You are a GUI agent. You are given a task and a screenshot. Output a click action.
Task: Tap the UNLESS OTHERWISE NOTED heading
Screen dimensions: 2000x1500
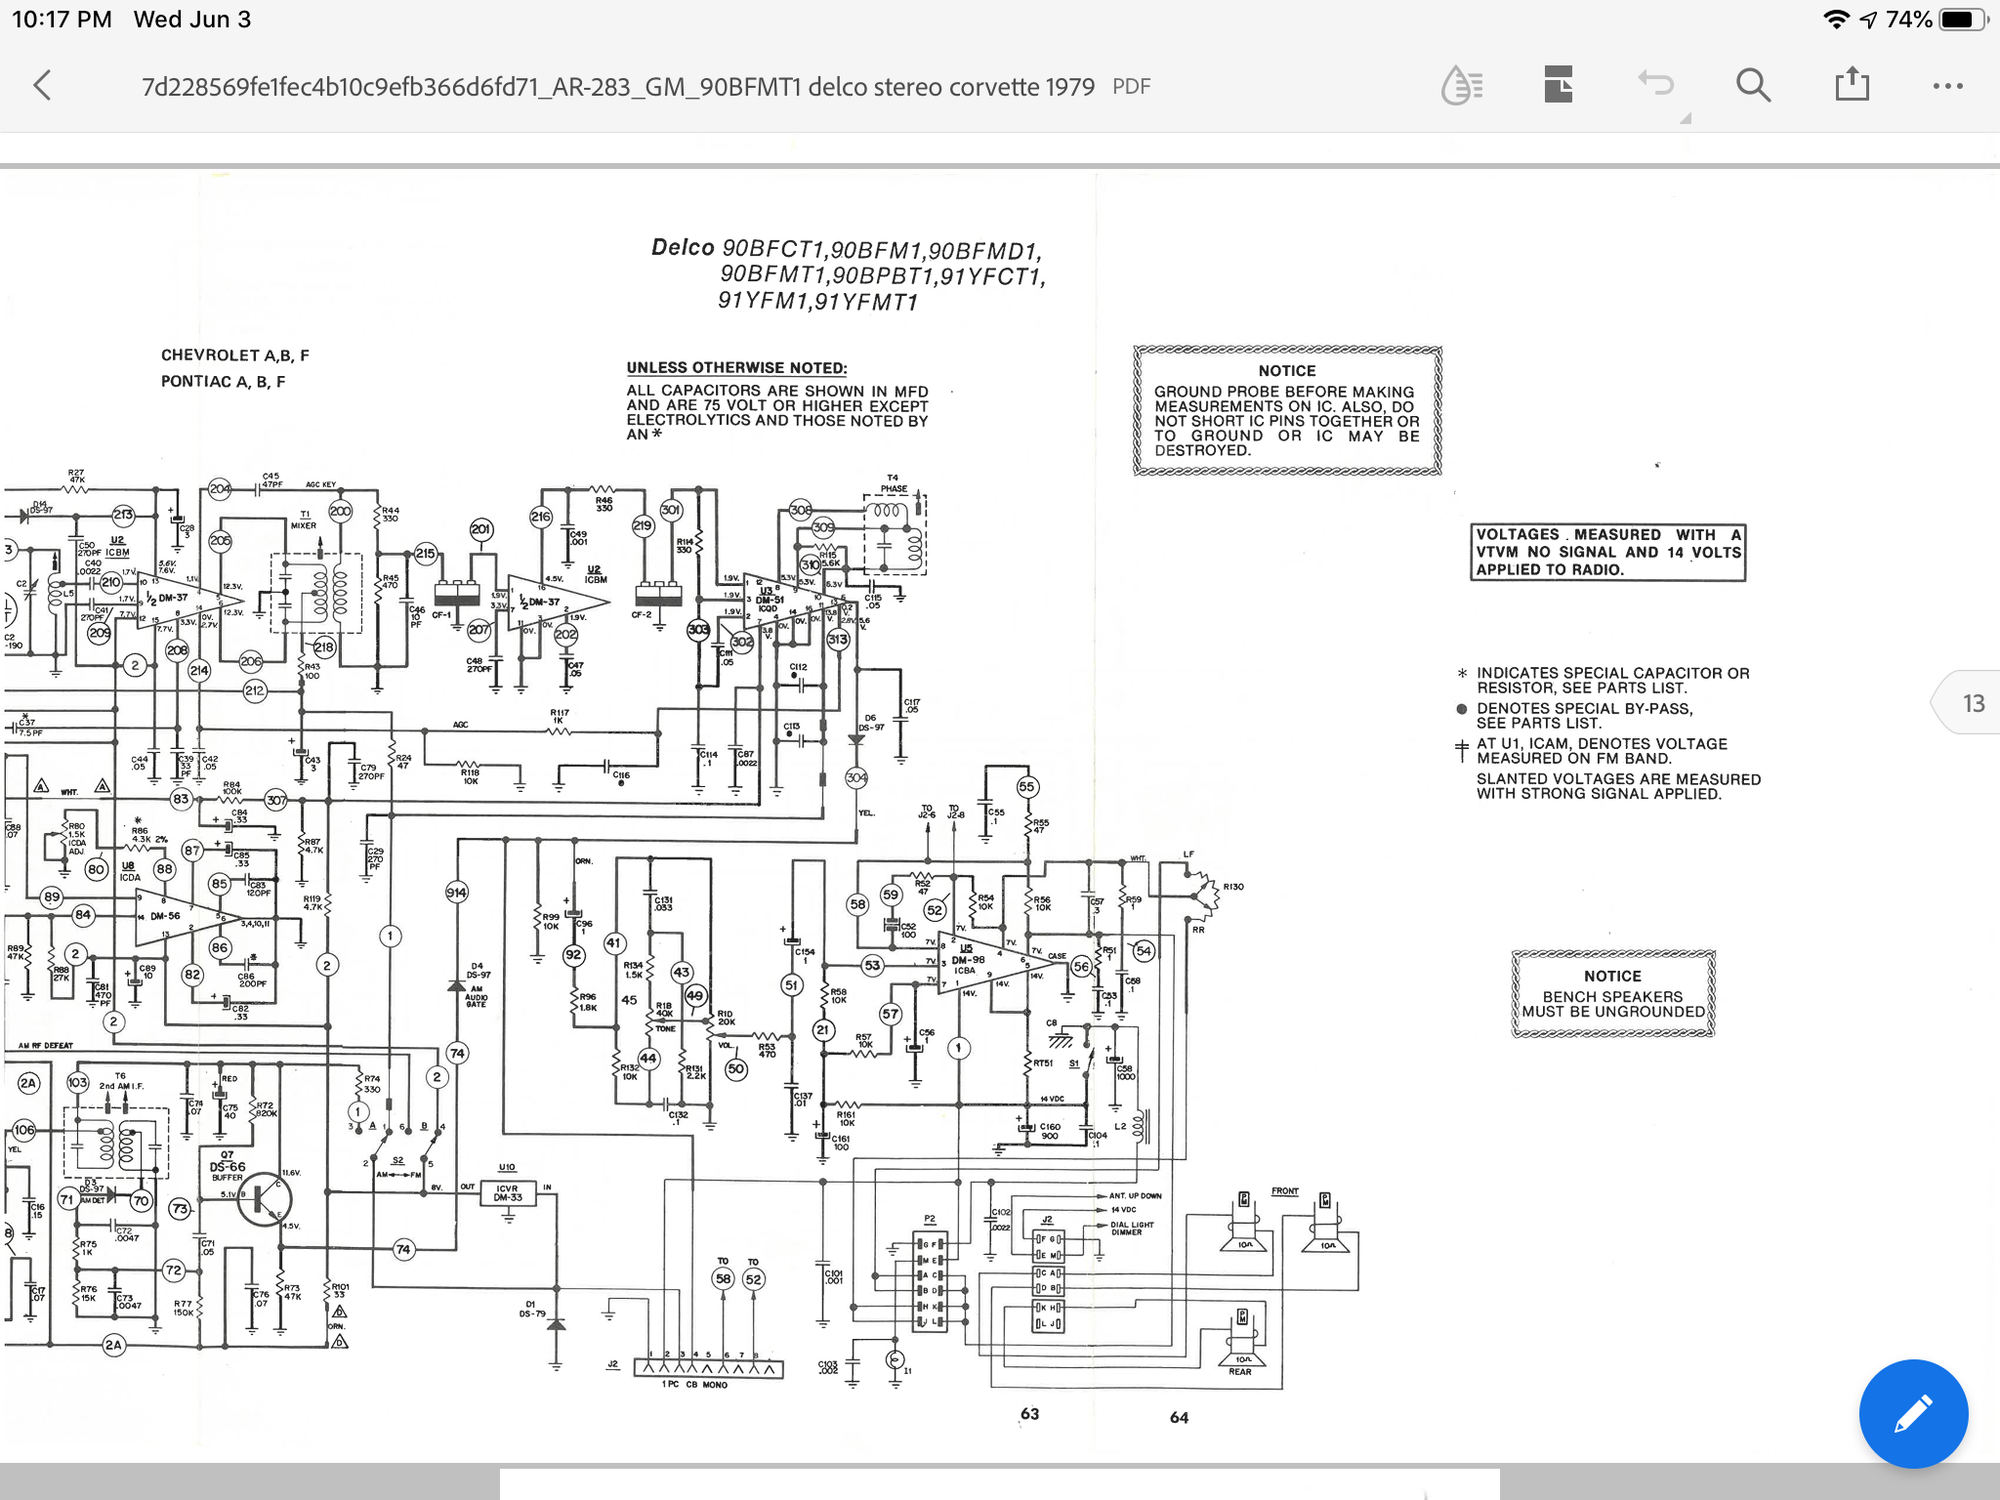(737, 368)
